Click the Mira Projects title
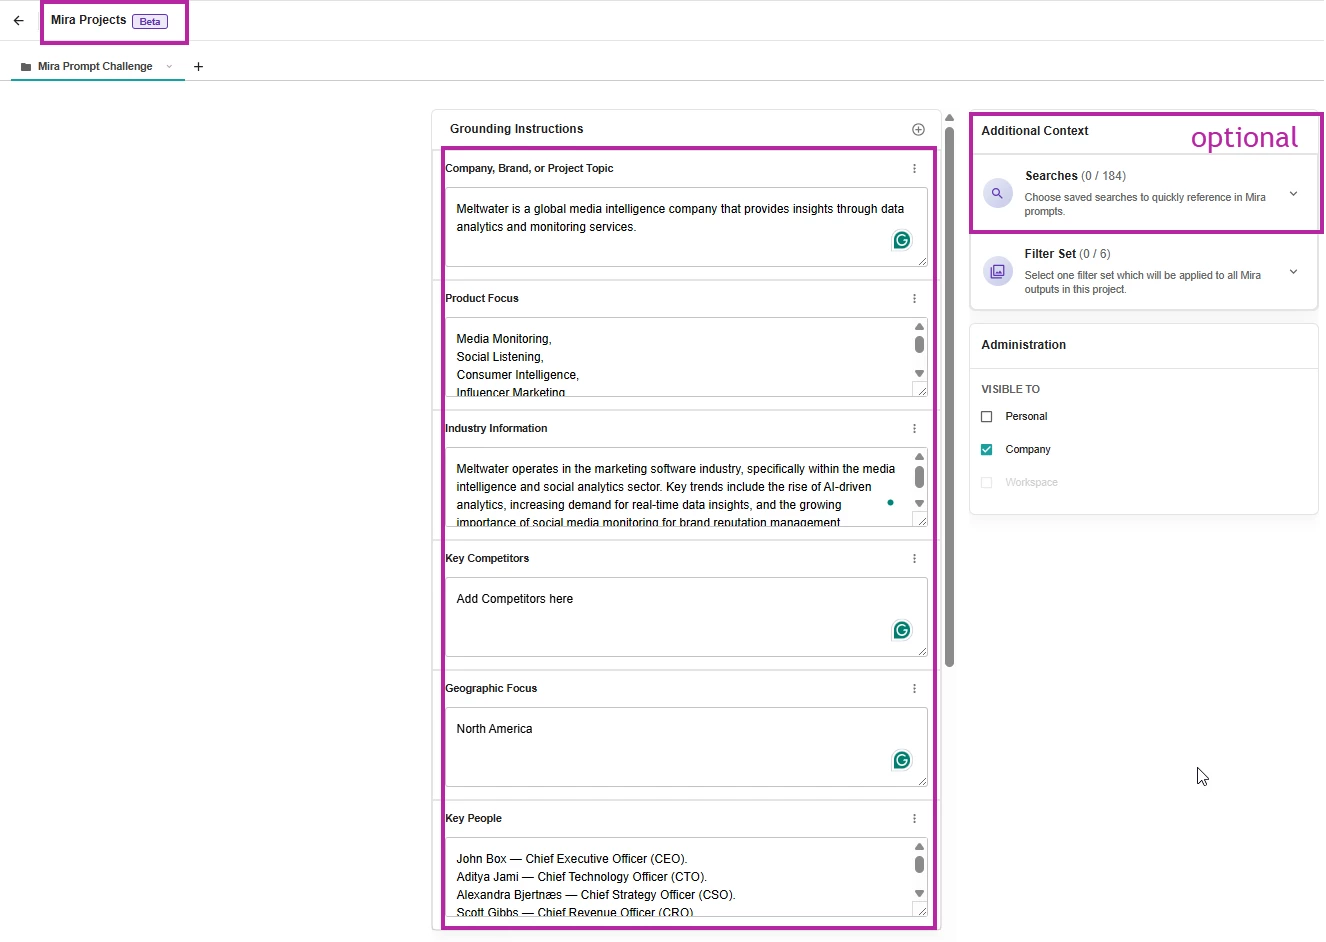Image resolution: width=1326 pixels, height=942 pixels. (88, 20)
